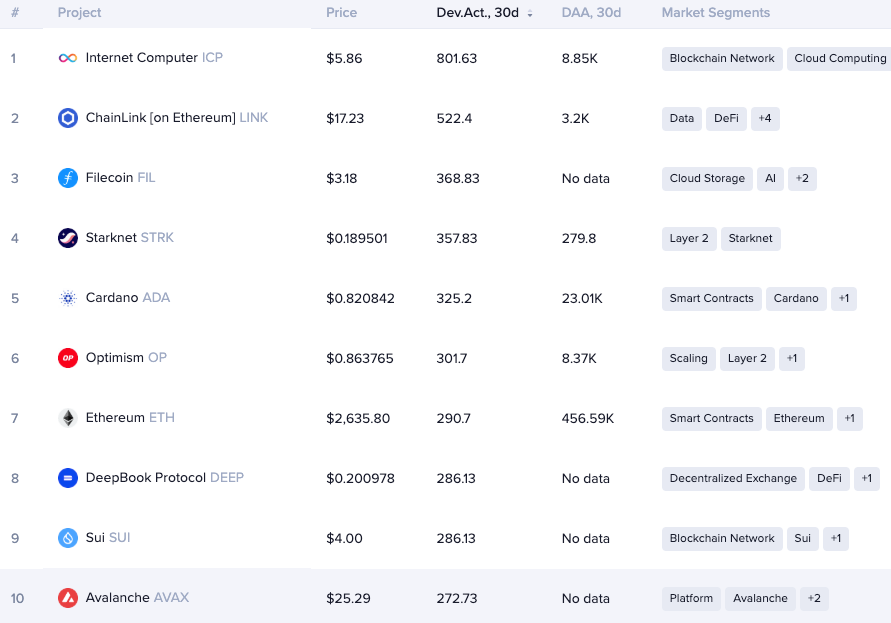Click the $0.189501 Starknet price

tap(357, 238)
